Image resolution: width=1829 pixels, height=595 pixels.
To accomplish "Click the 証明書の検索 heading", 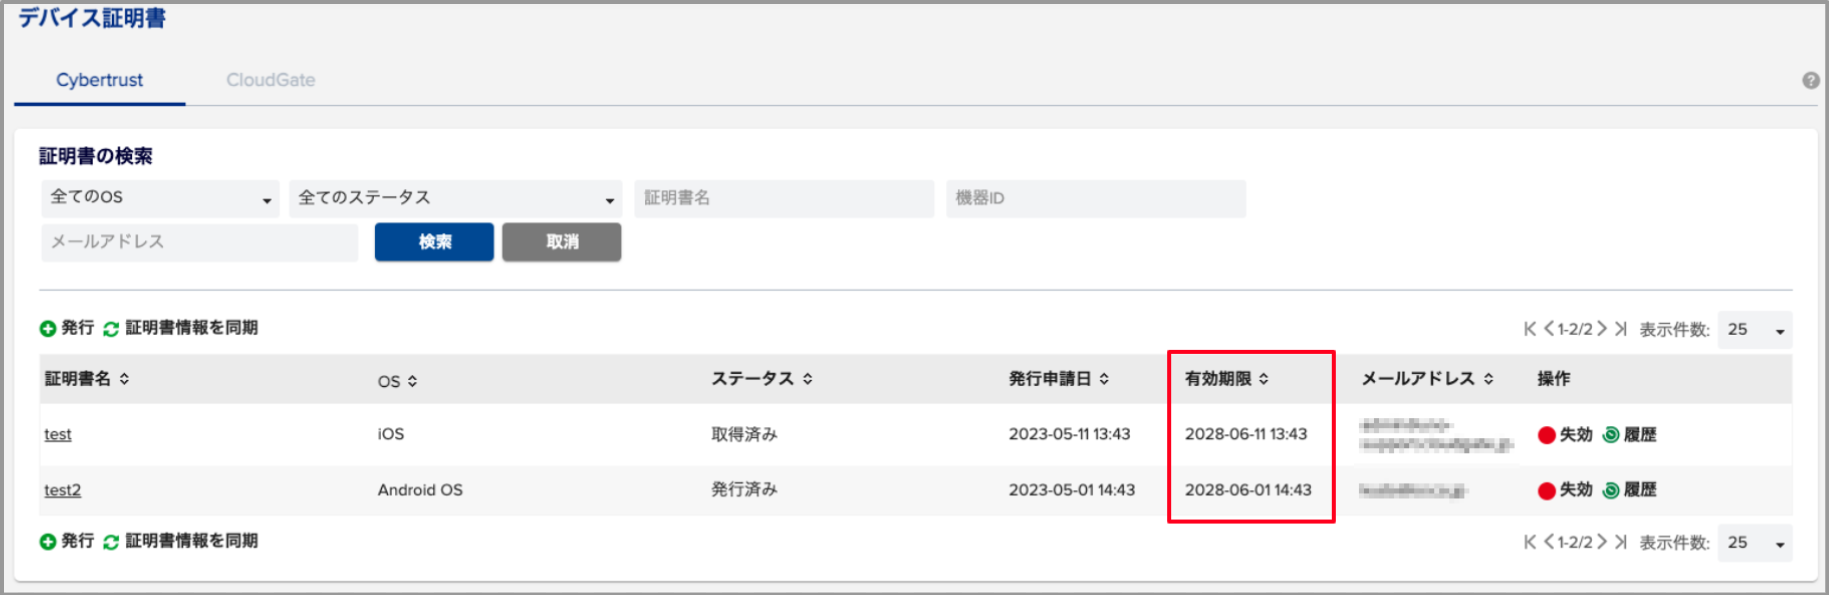I will (96, 156).
